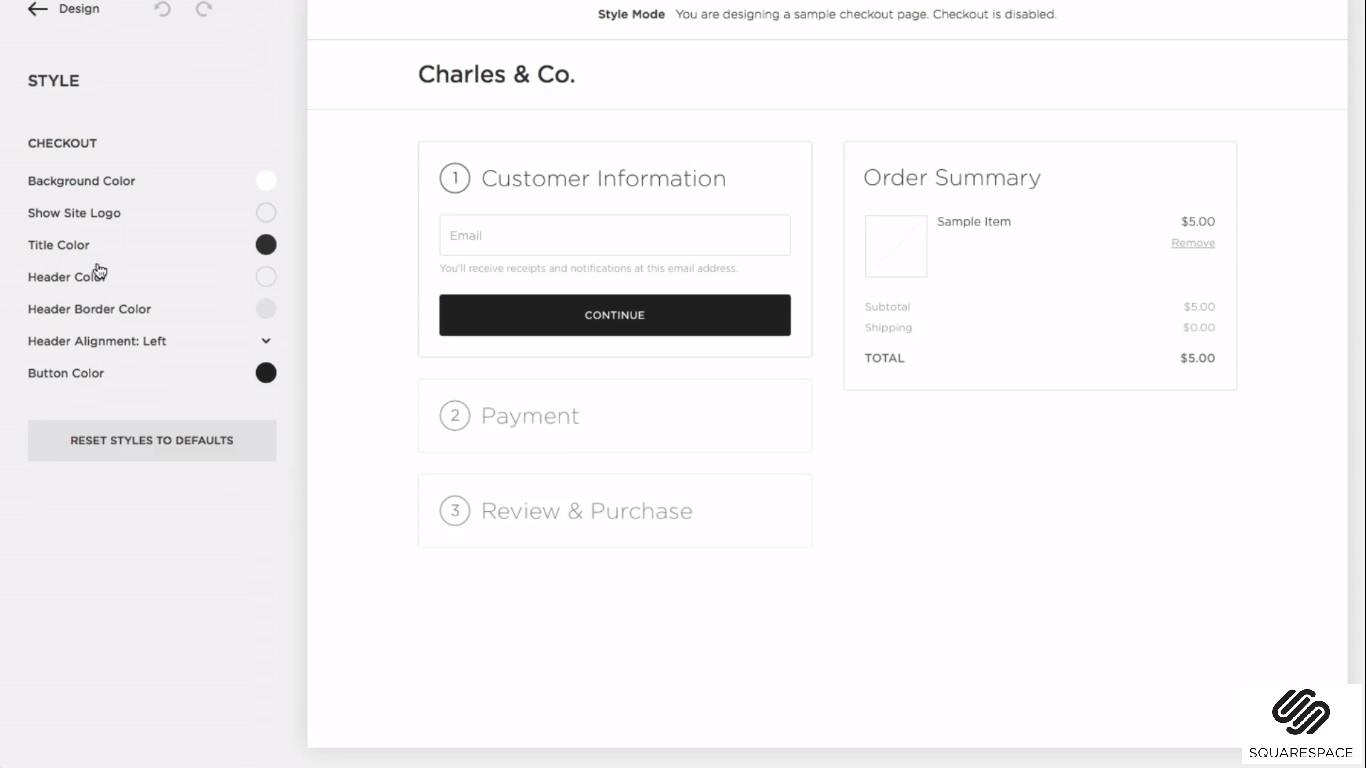1366x768 pixels.
Task: Click the Charles & Co. site title
Action: coord(496,75)
